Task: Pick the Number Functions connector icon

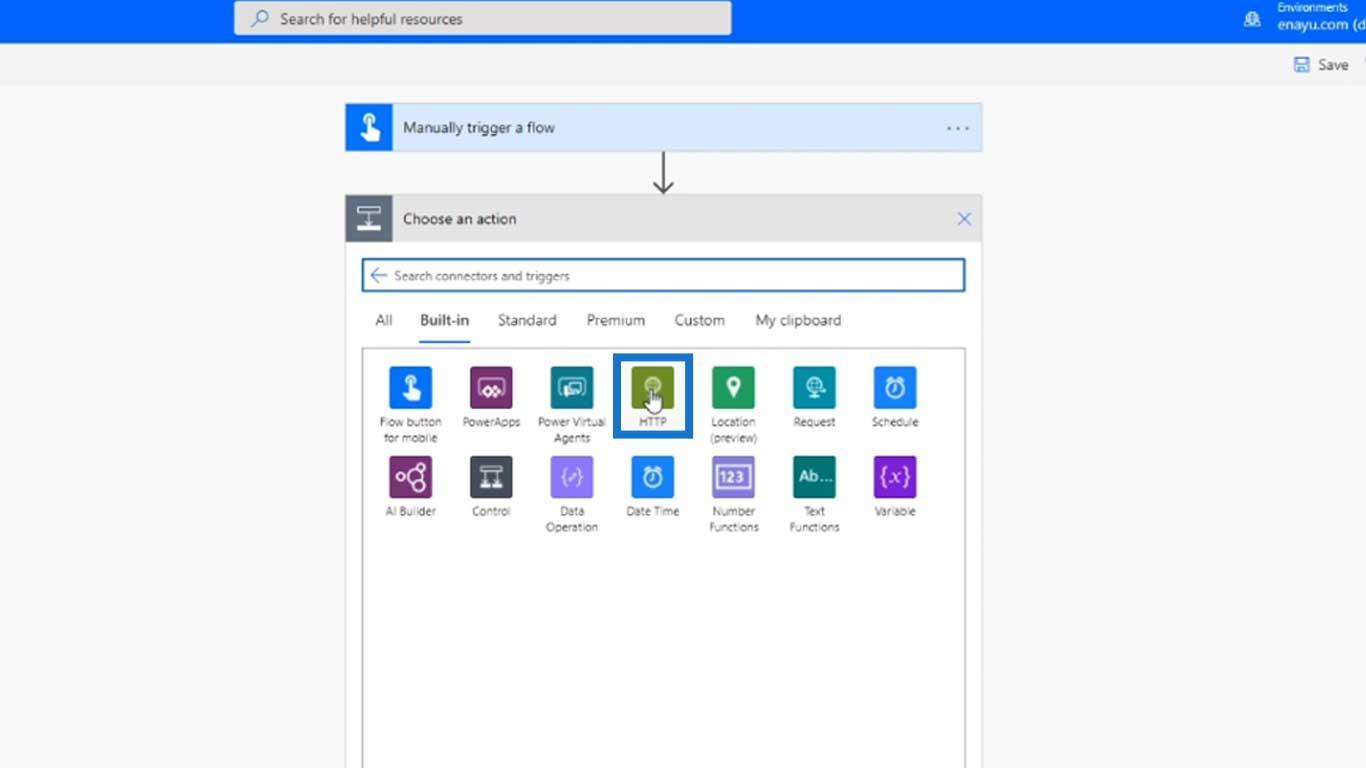Action: pyautogui.click(x=733, y=477)
